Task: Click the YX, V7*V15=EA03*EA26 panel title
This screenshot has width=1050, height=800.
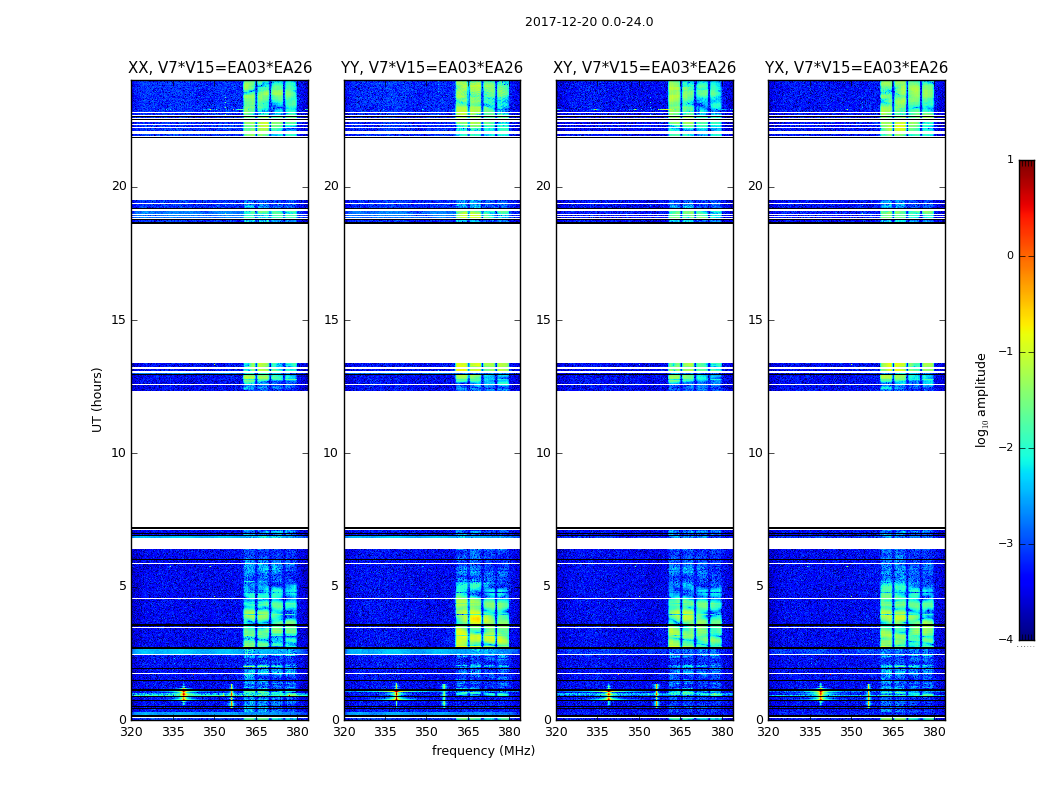Action: pyautogui.click(x=856, y=68)
